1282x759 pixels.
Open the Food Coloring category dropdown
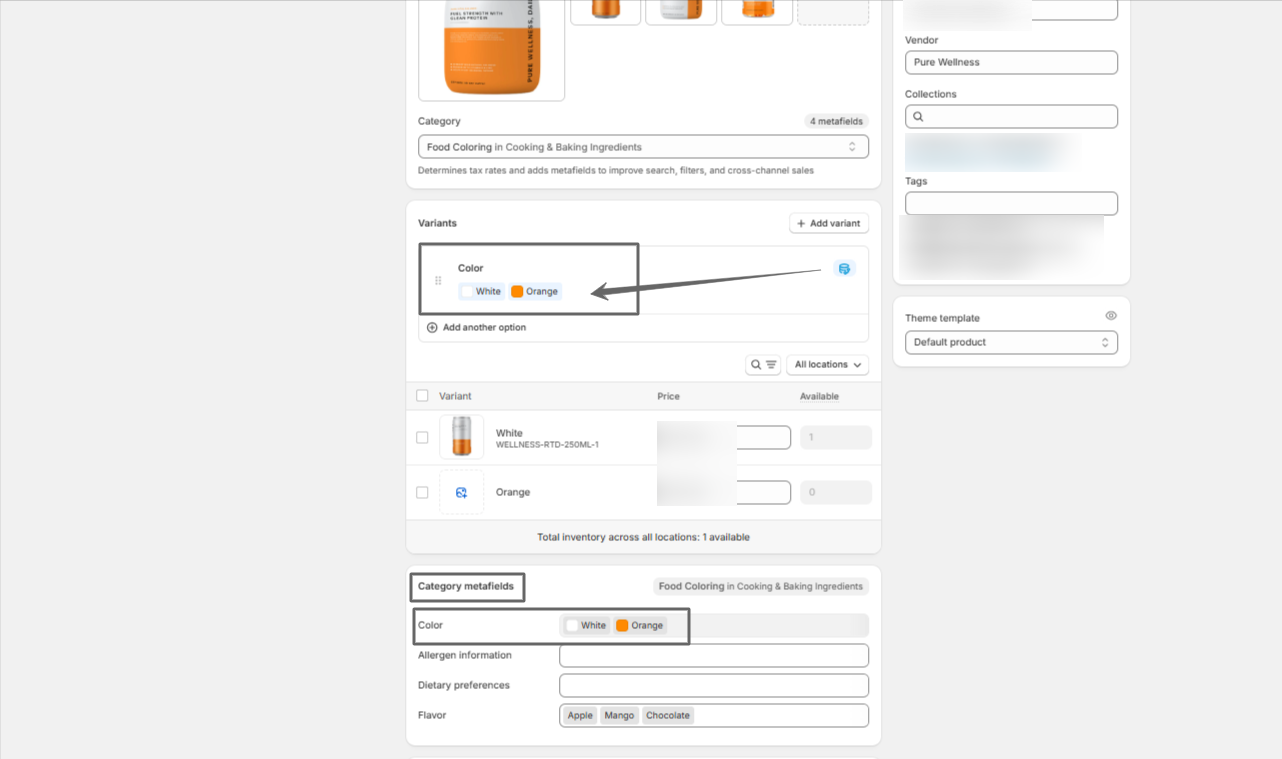(643, 147)
